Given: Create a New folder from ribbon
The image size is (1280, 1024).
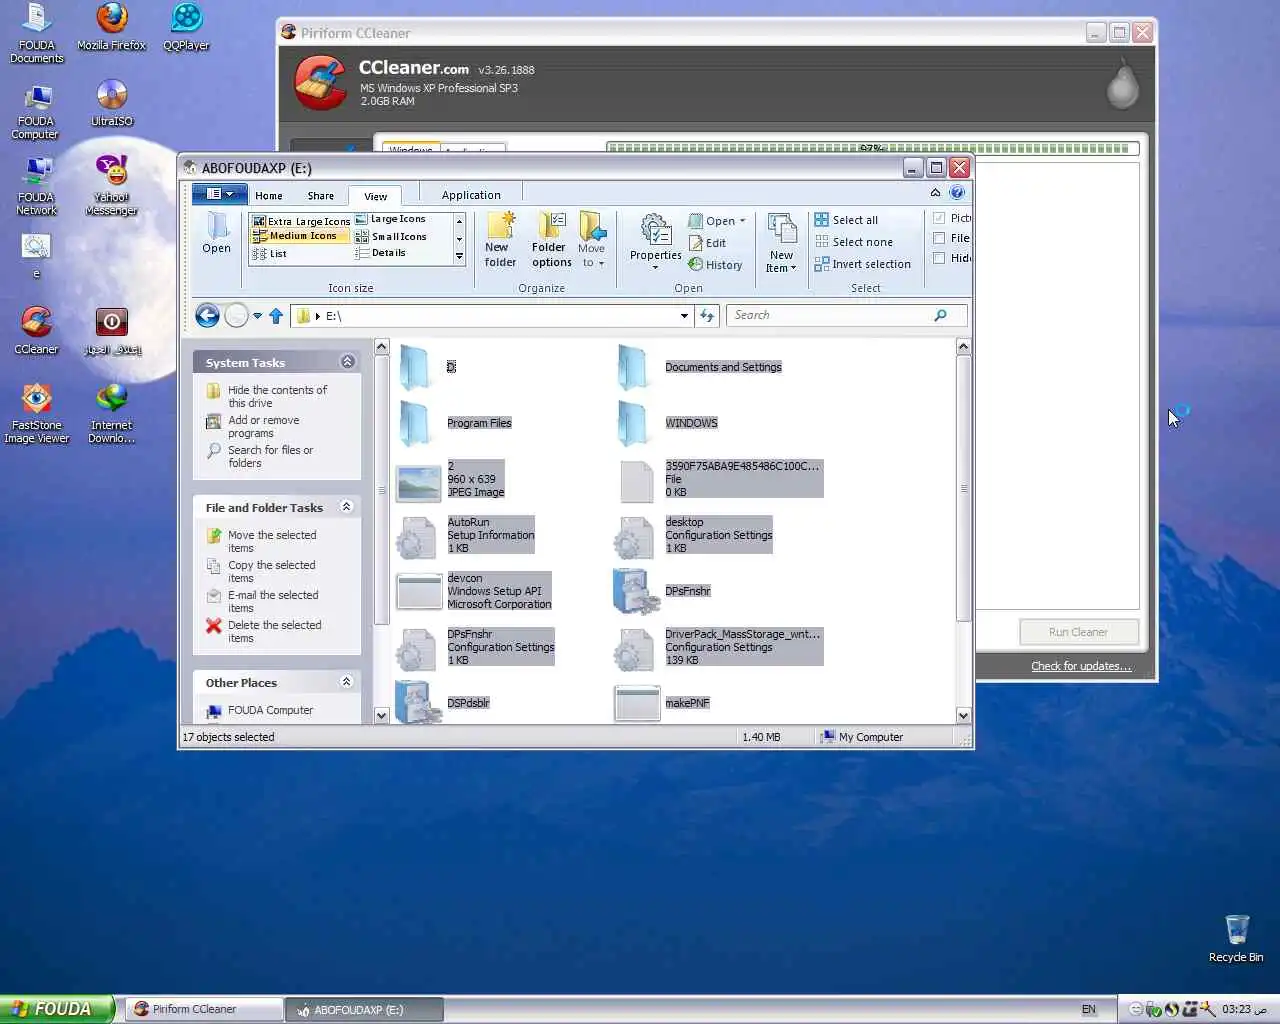Looking at the screenshot, I should pos(500,240).
